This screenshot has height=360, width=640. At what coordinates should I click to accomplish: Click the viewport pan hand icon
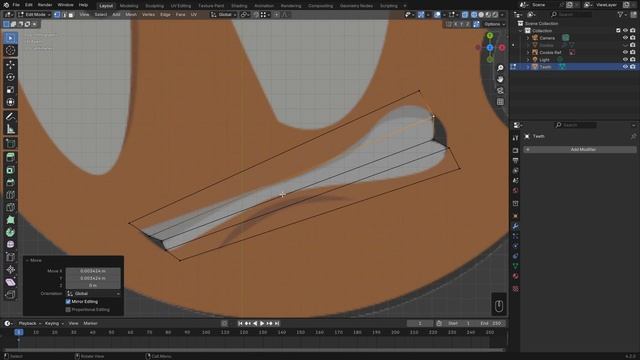coord(500,79)
